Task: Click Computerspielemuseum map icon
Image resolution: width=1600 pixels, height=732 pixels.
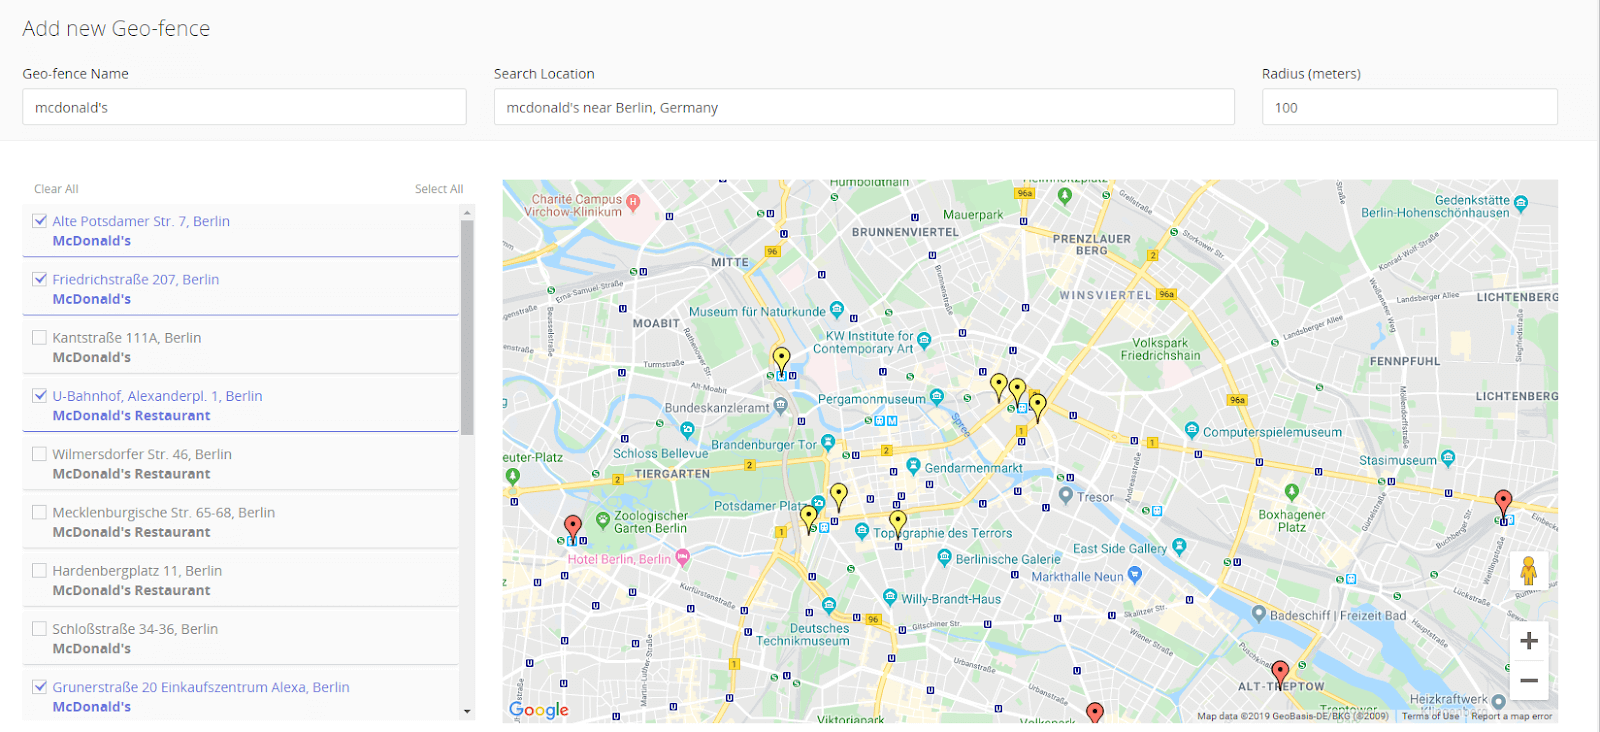Action: (x=1191, y=430)
